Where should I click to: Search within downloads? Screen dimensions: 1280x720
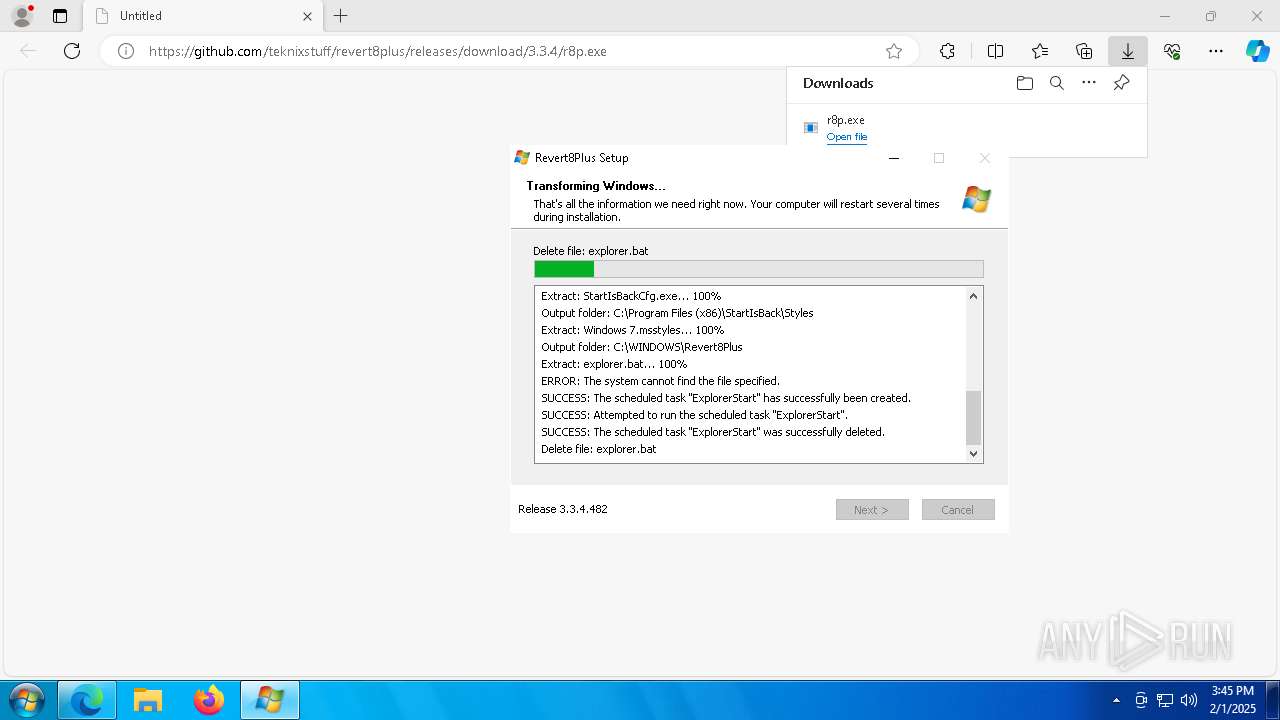click(x=1057, y=83)
